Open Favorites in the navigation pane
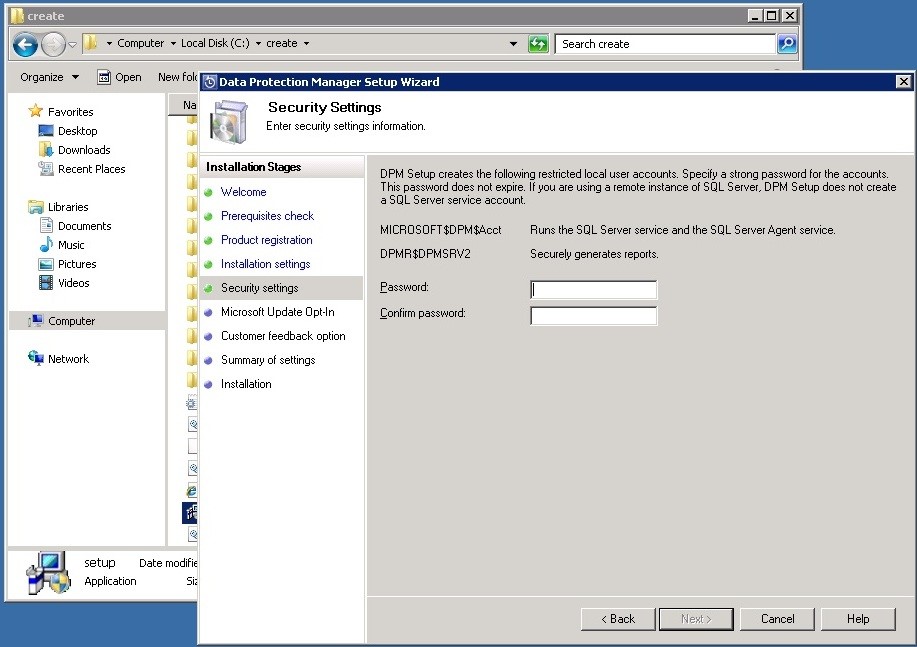 (x=70, y=112)
